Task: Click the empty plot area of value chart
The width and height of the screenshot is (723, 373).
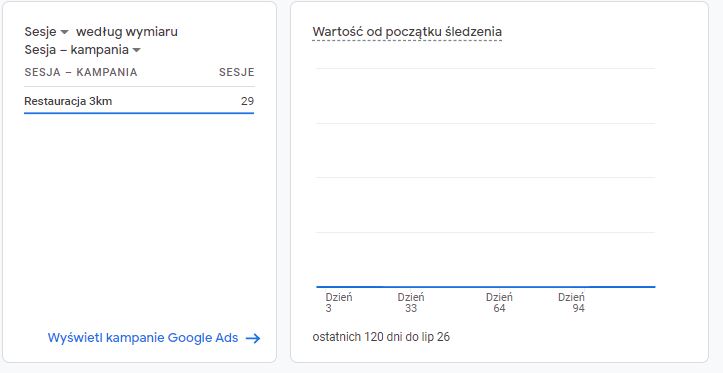Action: tap(486, 178)
